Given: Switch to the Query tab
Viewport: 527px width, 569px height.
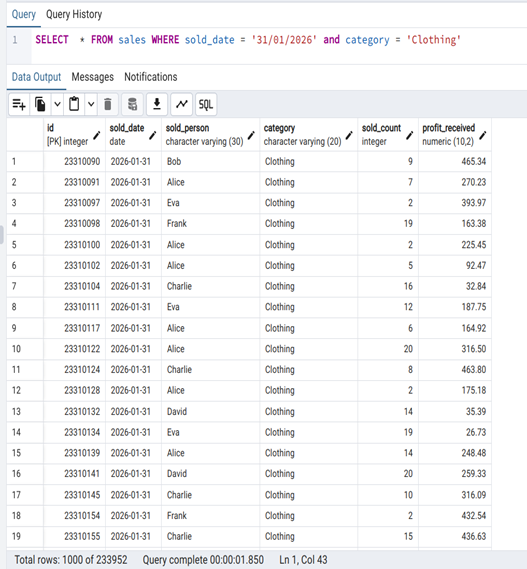Looking at the screenshot, I should [24, 15].
